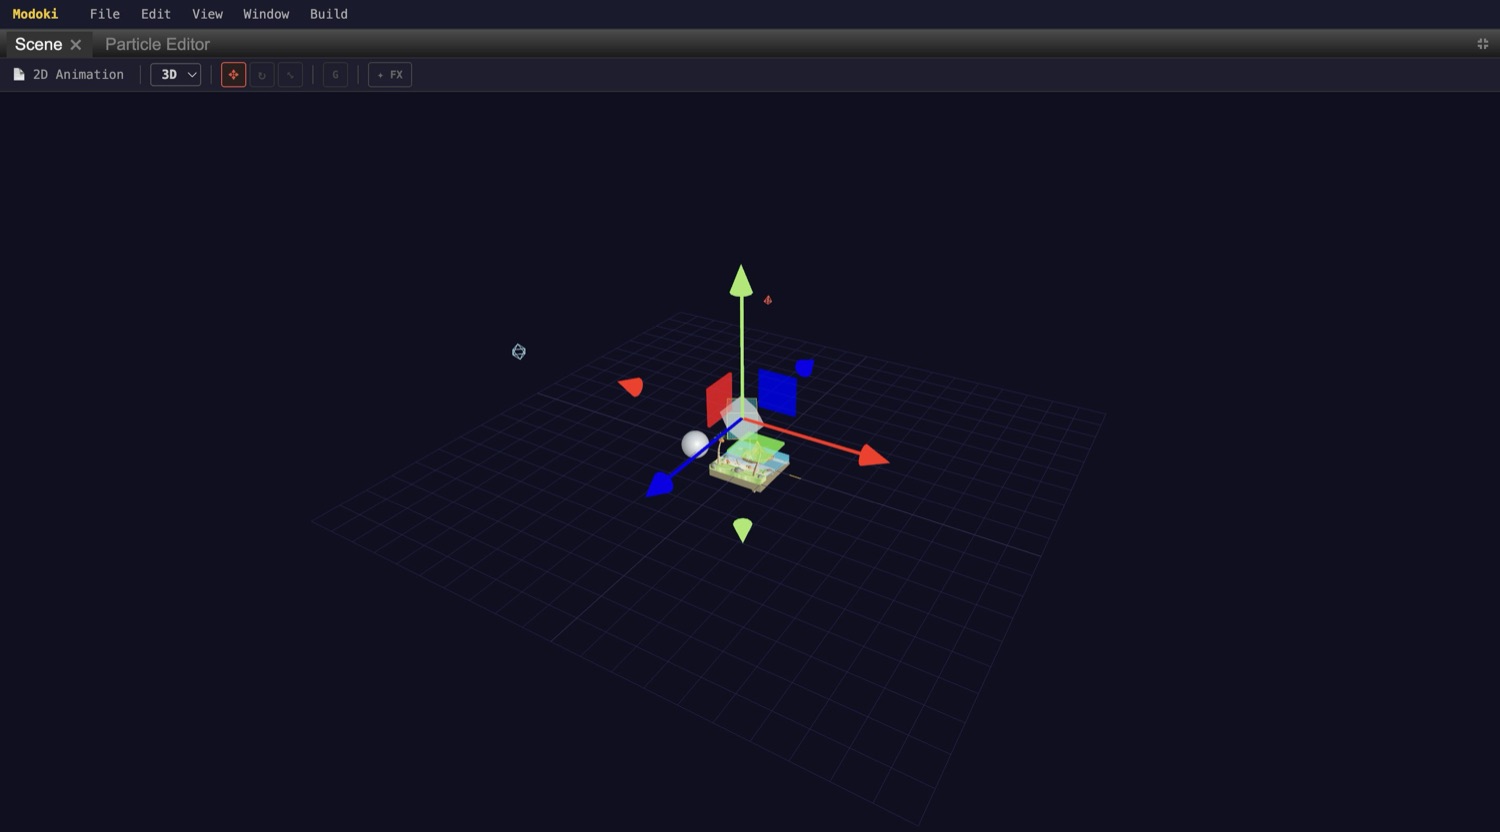This screenshot has width=1500, height=832.
Task: Click the + FX button
Action: [x=390, y=75]
